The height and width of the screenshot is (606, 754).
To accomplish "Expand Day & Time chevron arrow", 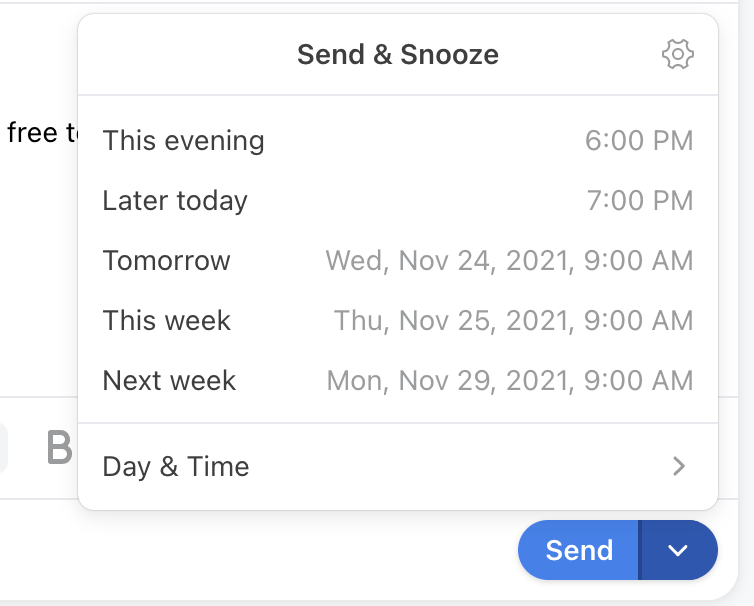I will (x=679, y=466).
